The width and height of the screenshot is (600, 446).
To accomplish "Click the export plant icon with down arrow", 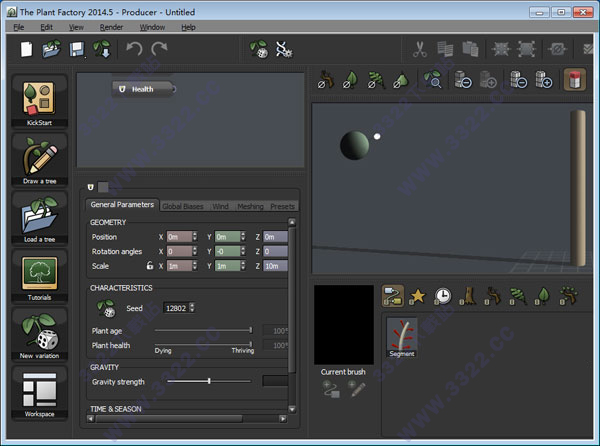I will tap(102, 49).
